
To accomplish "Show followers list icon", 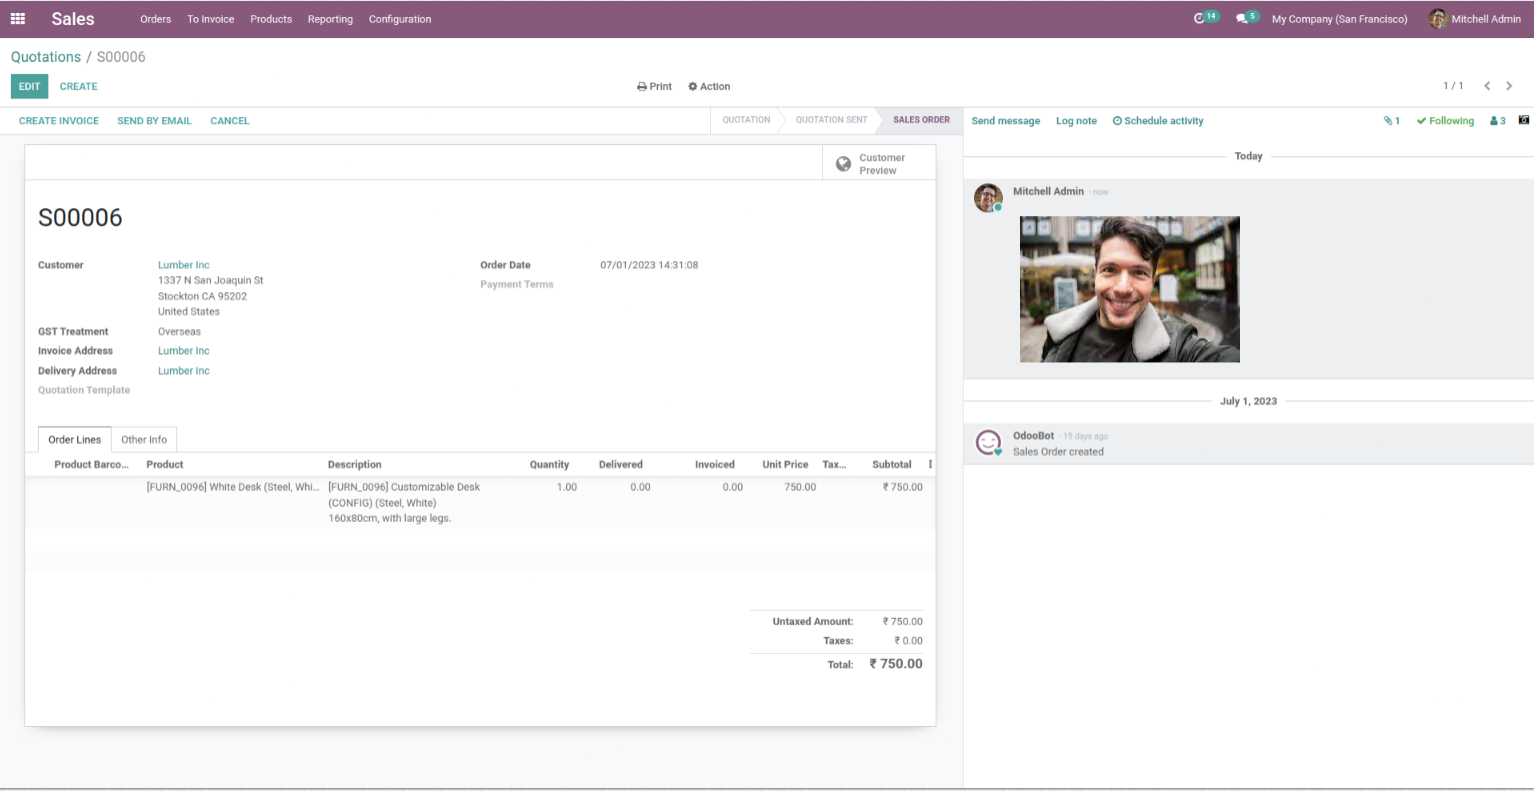I will [x=1497, y=121].
